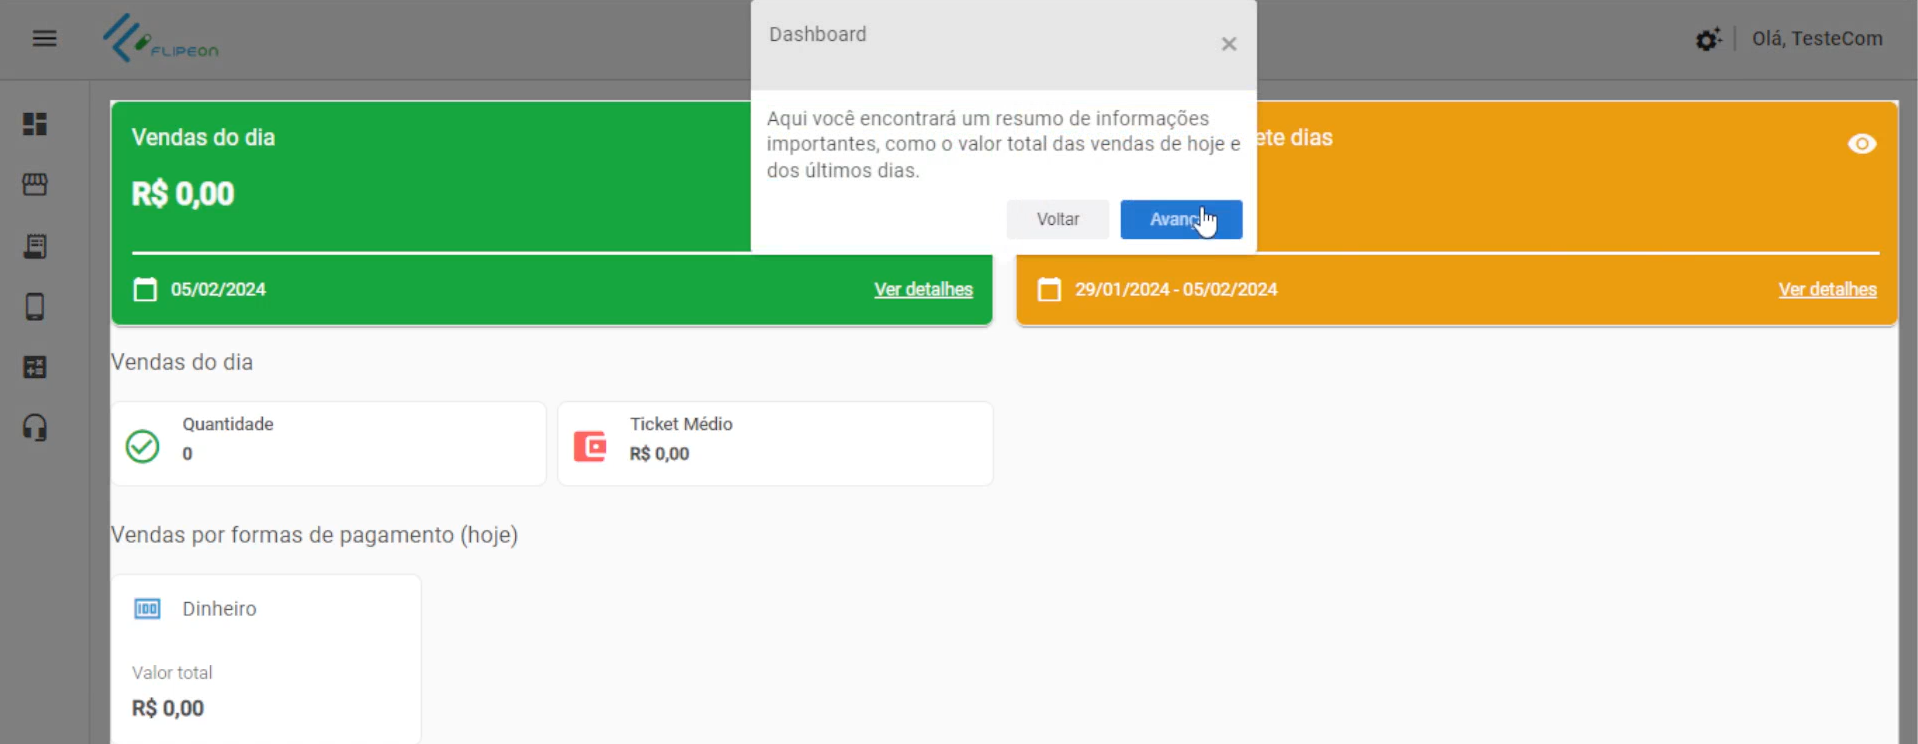Click the 29/01/2024 - 05/02/2024 date range
1918x744 pixels.
pos(1176,289)
